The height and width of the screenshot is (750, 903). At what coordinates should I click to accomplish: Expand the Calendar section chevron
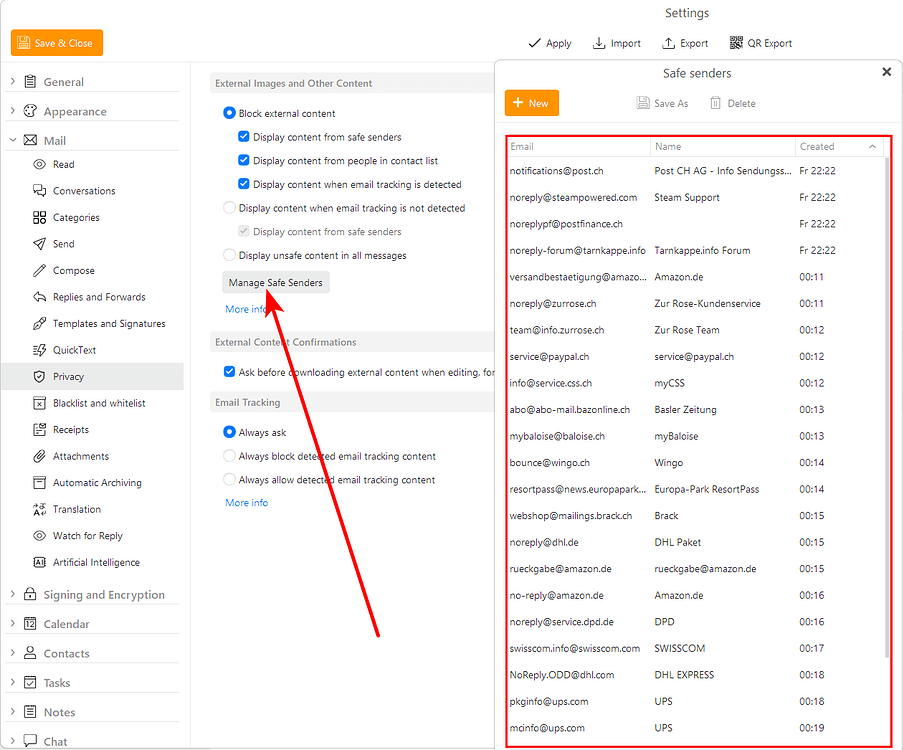point(13,623)
